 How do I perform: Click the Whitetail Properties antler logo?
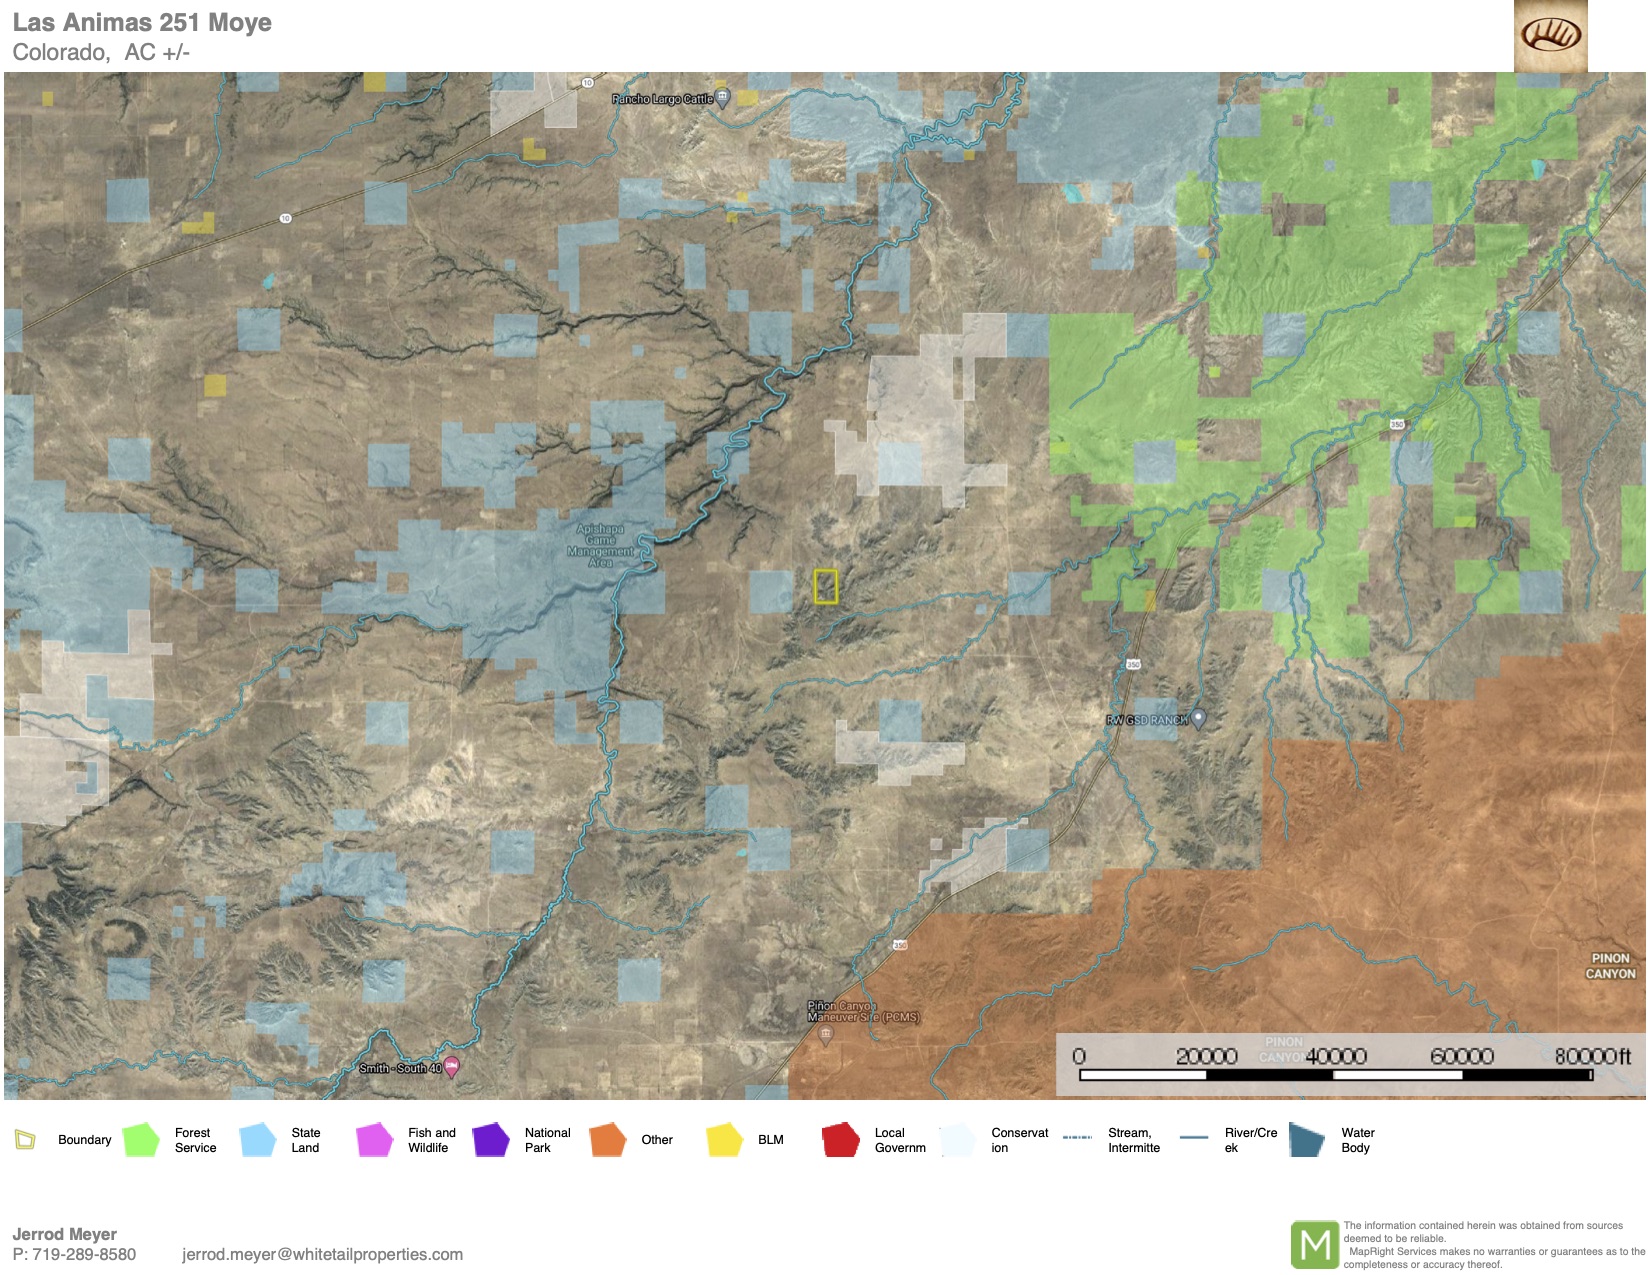pyautogui.click(x=1550, y=36)
